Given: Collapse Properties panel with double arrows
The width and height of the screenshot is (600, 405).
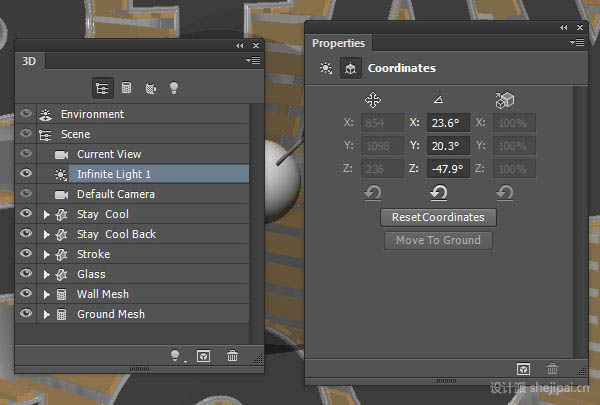Looking at the screenshot, I should click(563, 28).
